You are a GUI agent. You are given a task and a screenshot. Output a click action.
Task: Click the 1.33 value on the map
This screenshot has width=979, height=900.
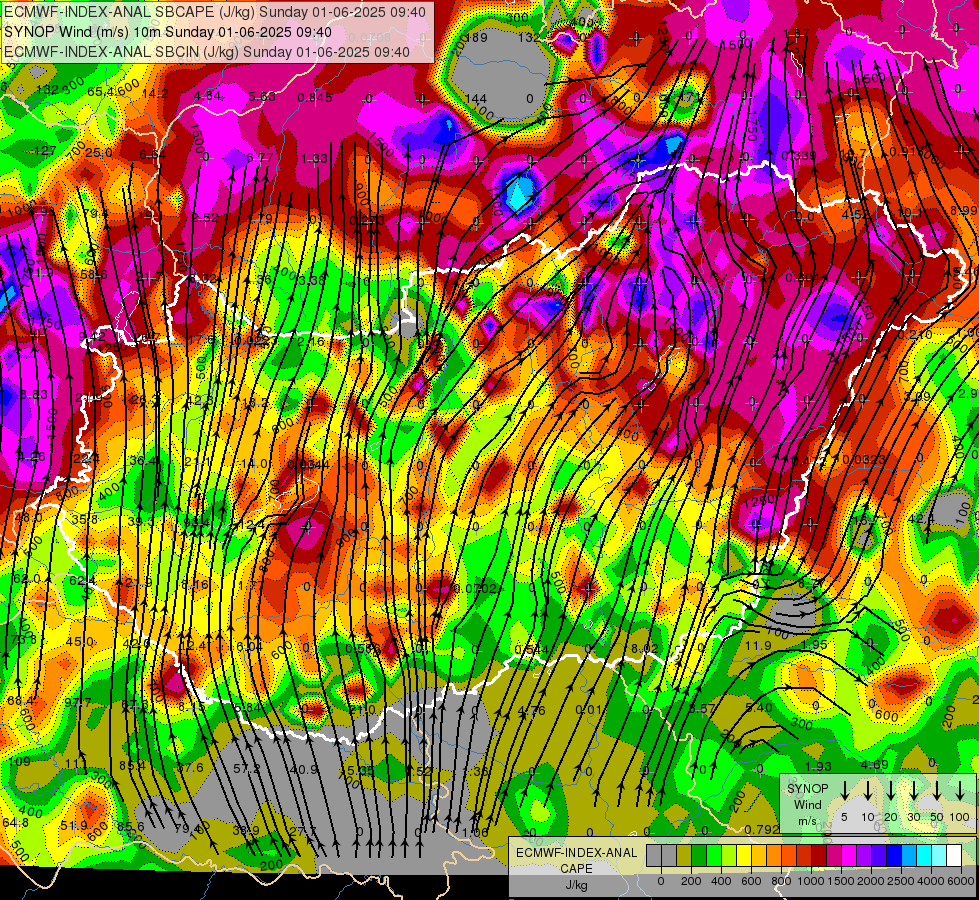(x=314, y=159)
